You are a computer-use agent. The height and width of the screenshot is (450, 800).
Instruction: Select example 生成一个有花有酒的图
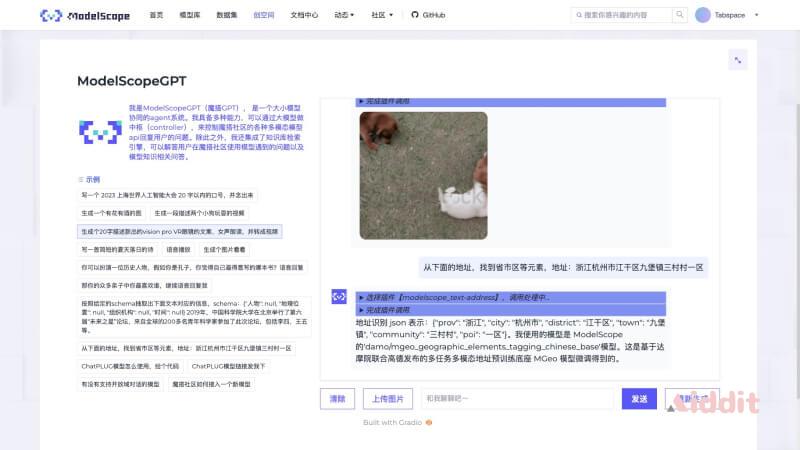[x=111, y=213]
